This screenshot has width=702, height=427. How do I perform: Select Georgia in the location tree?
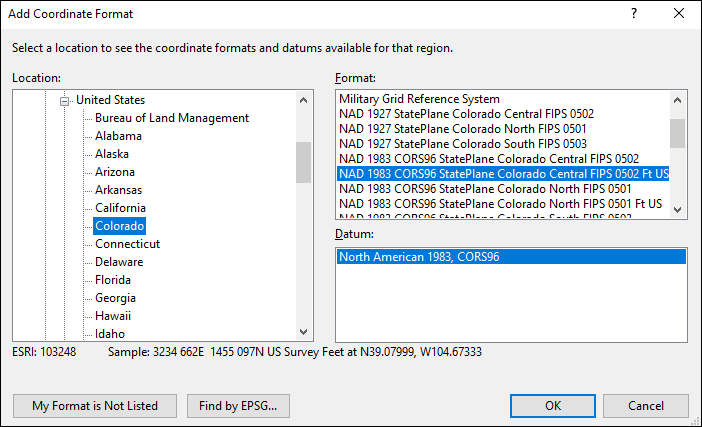pos(115,298)
